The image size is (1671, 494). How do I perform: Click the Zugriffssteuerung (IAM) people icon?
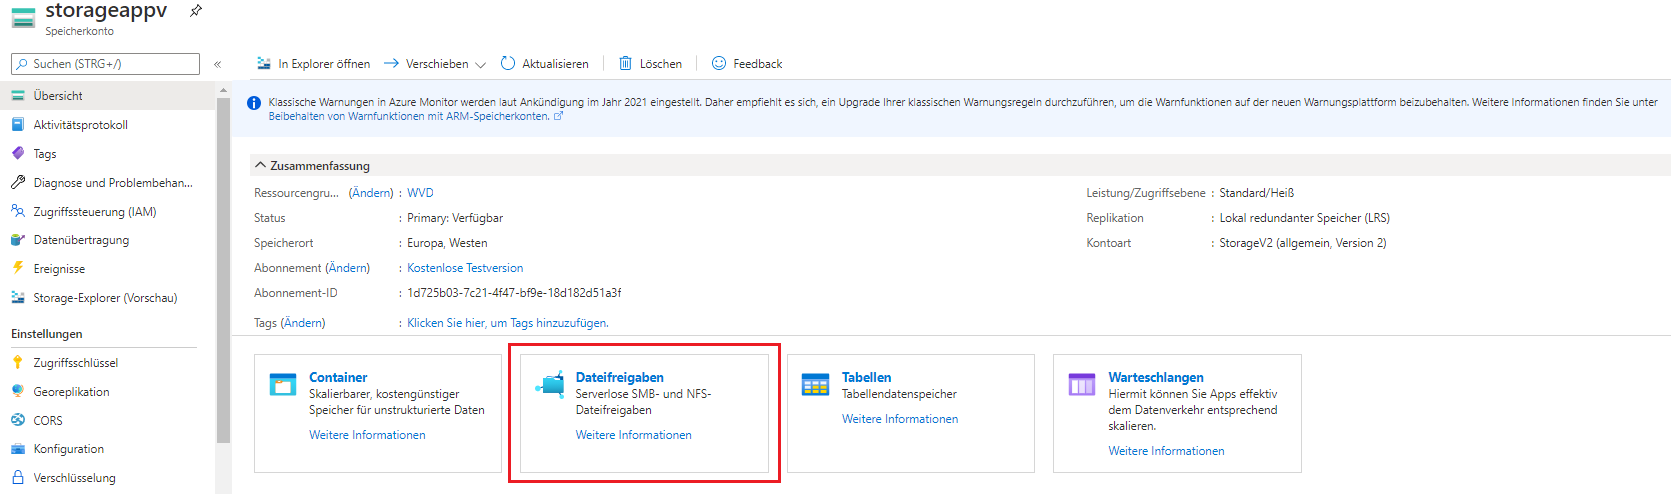coord(18,212)
